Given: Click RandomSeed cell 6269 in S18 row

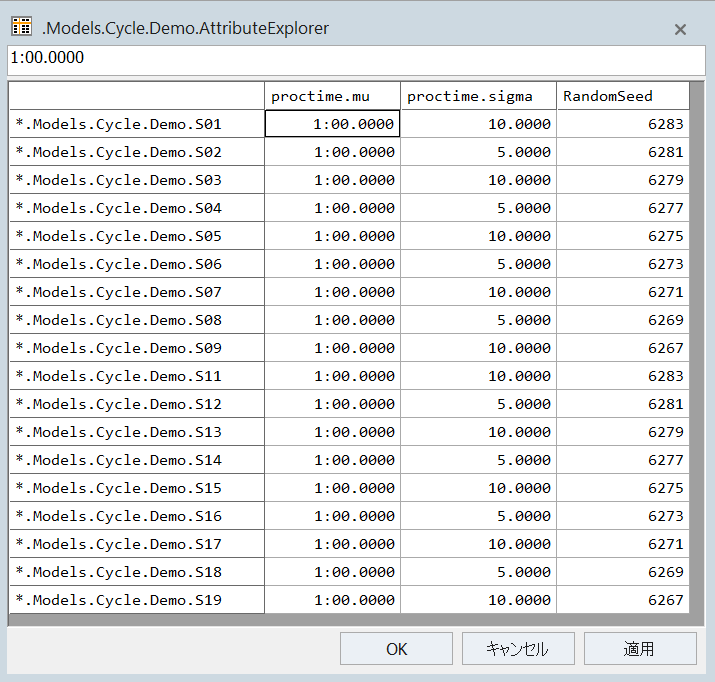Looking at the screenshot, I should tap(623, 572).
